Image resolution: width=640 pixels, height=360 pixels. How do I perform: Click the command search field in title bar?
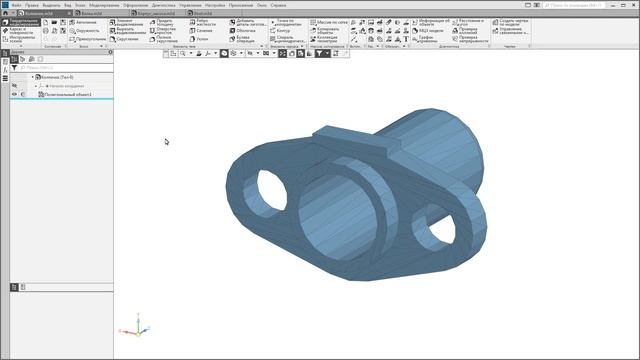coord(573,5)
